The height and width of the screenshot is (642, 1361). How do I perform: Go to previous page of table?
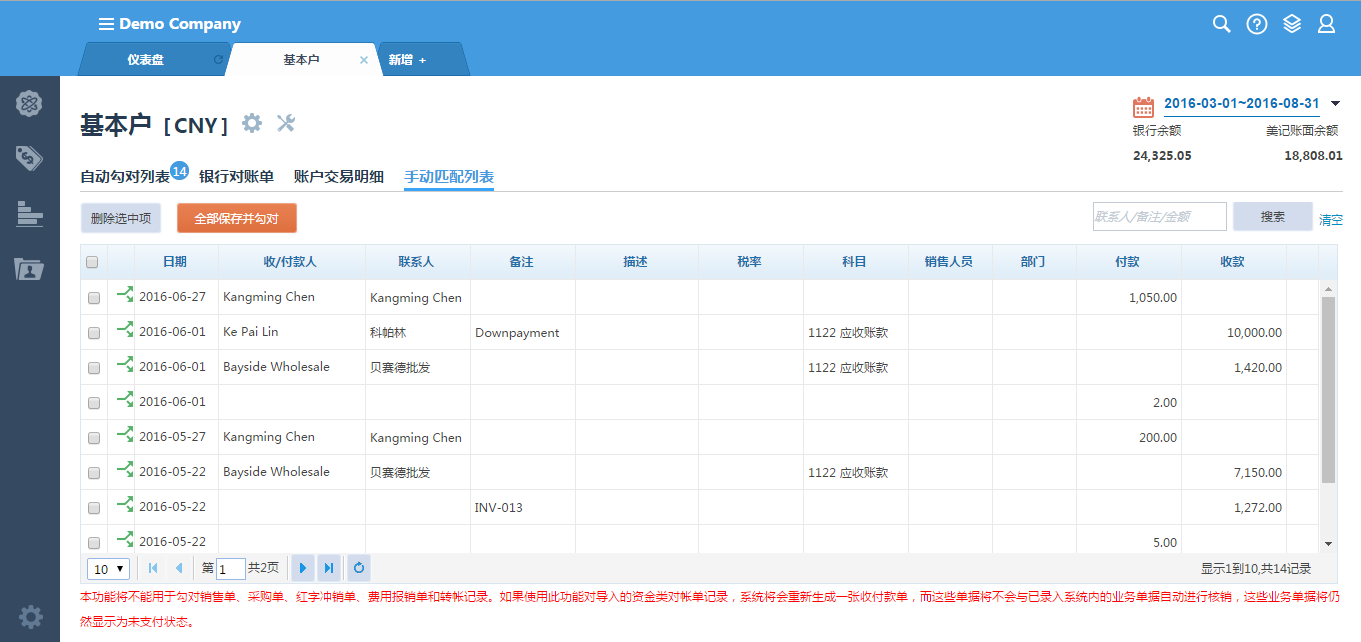(178, 568)
